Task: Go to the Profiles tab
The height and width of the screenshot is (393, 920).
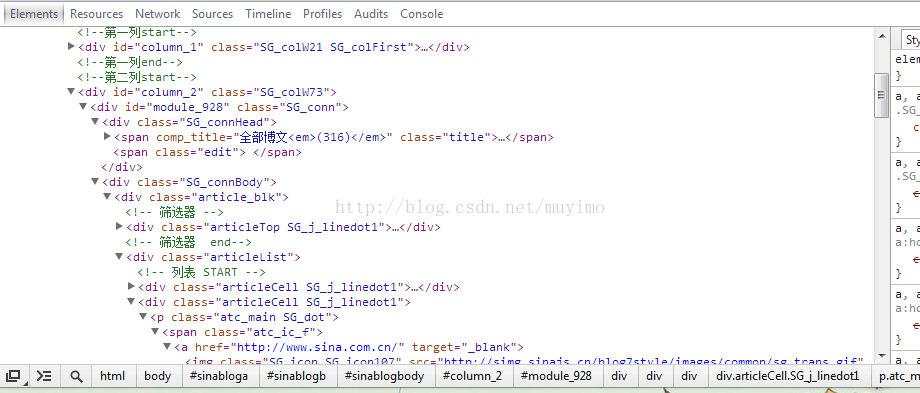Action: pos(323,13)
